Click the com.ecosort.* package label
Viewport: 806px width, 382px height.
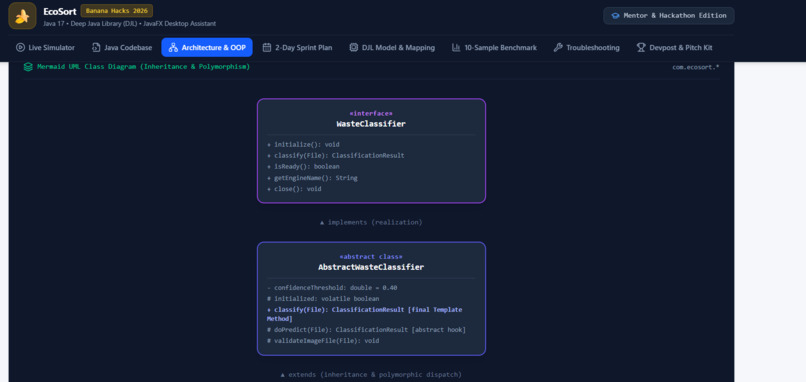click(695, 67)
